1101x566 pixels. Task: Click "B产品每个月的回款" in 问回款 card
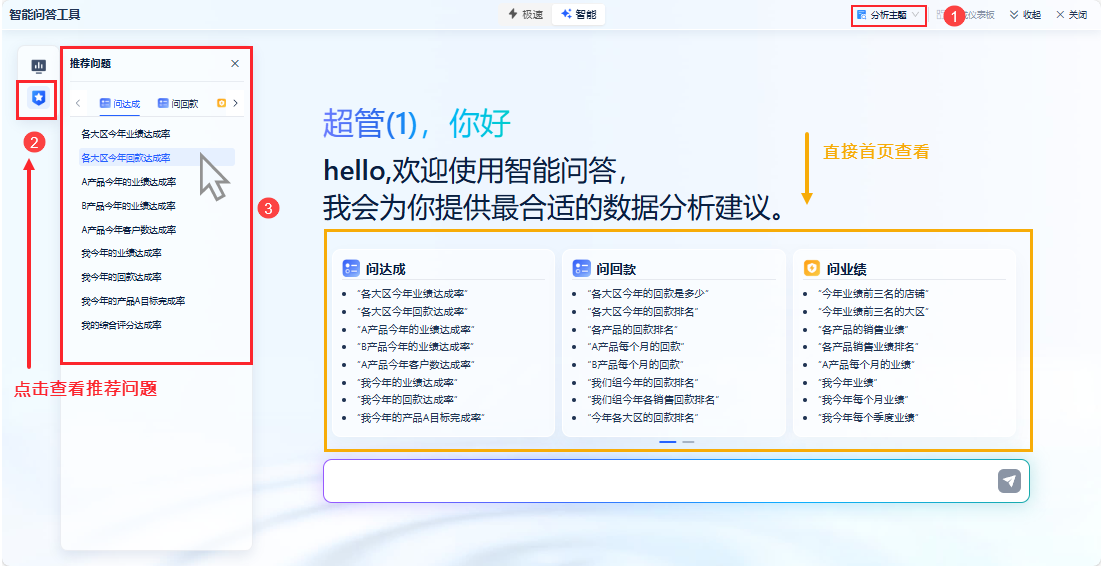coord(636,364)
